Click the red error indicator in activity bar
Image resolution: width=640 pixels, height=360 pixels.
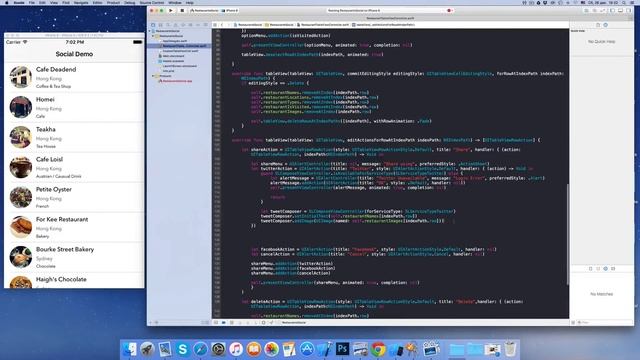[x=449, y=11]
